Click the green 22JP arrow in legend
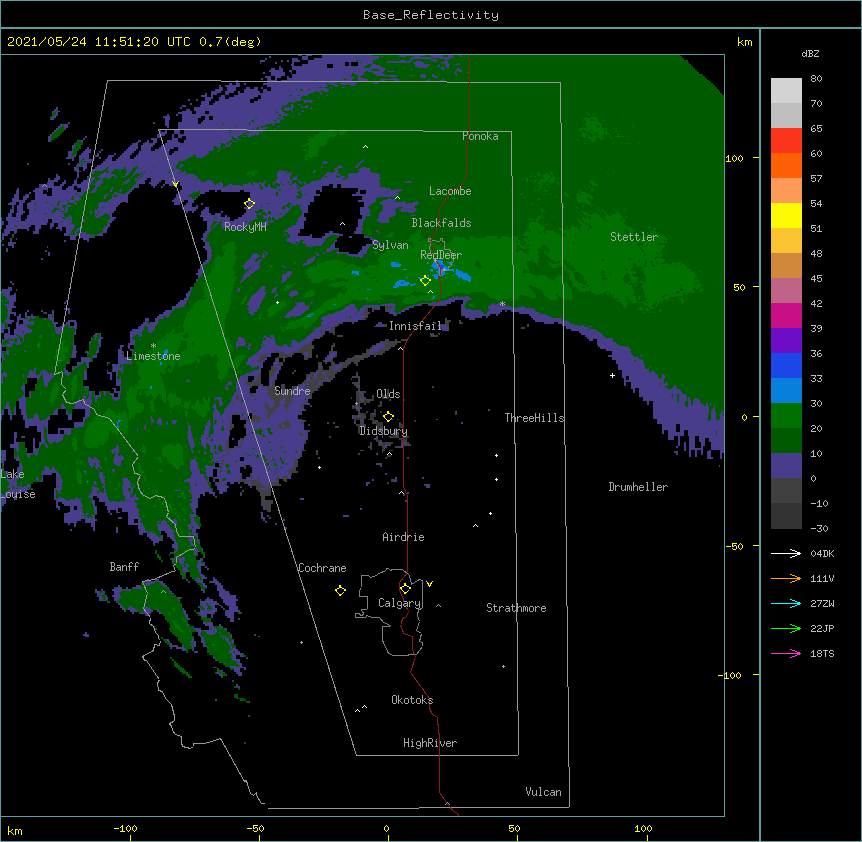 click(x=786, y=628)
